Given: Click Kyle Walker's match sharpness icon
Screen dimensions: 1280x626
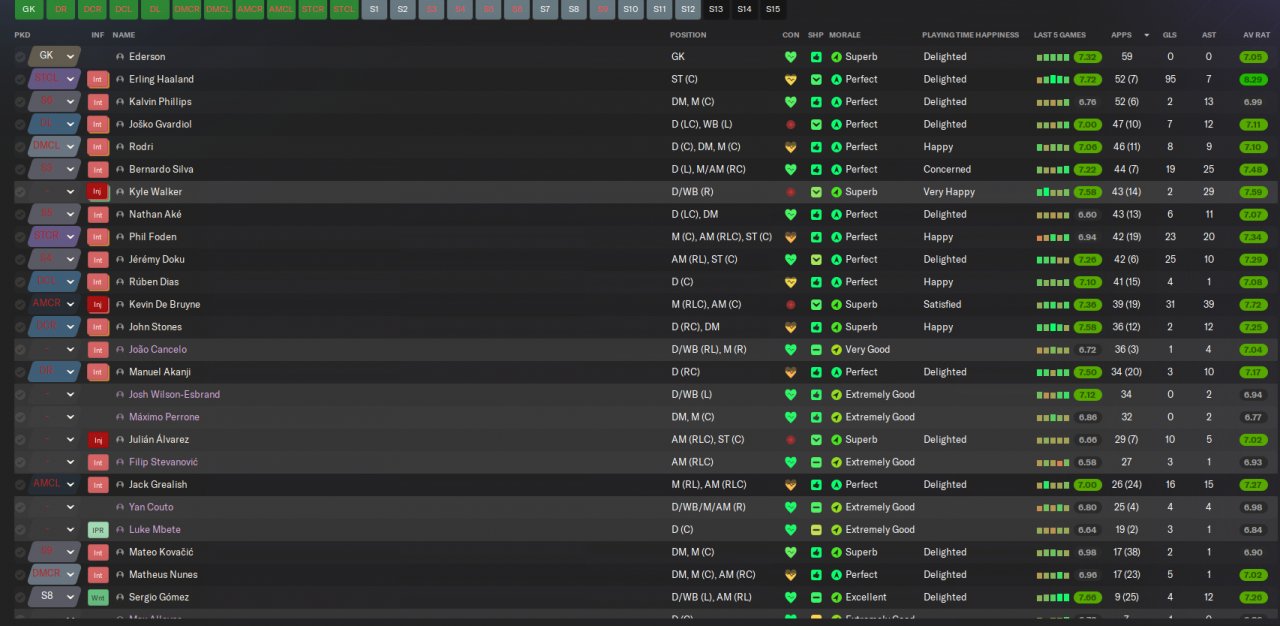Looking at the screenshot, I should coord(816,192).
